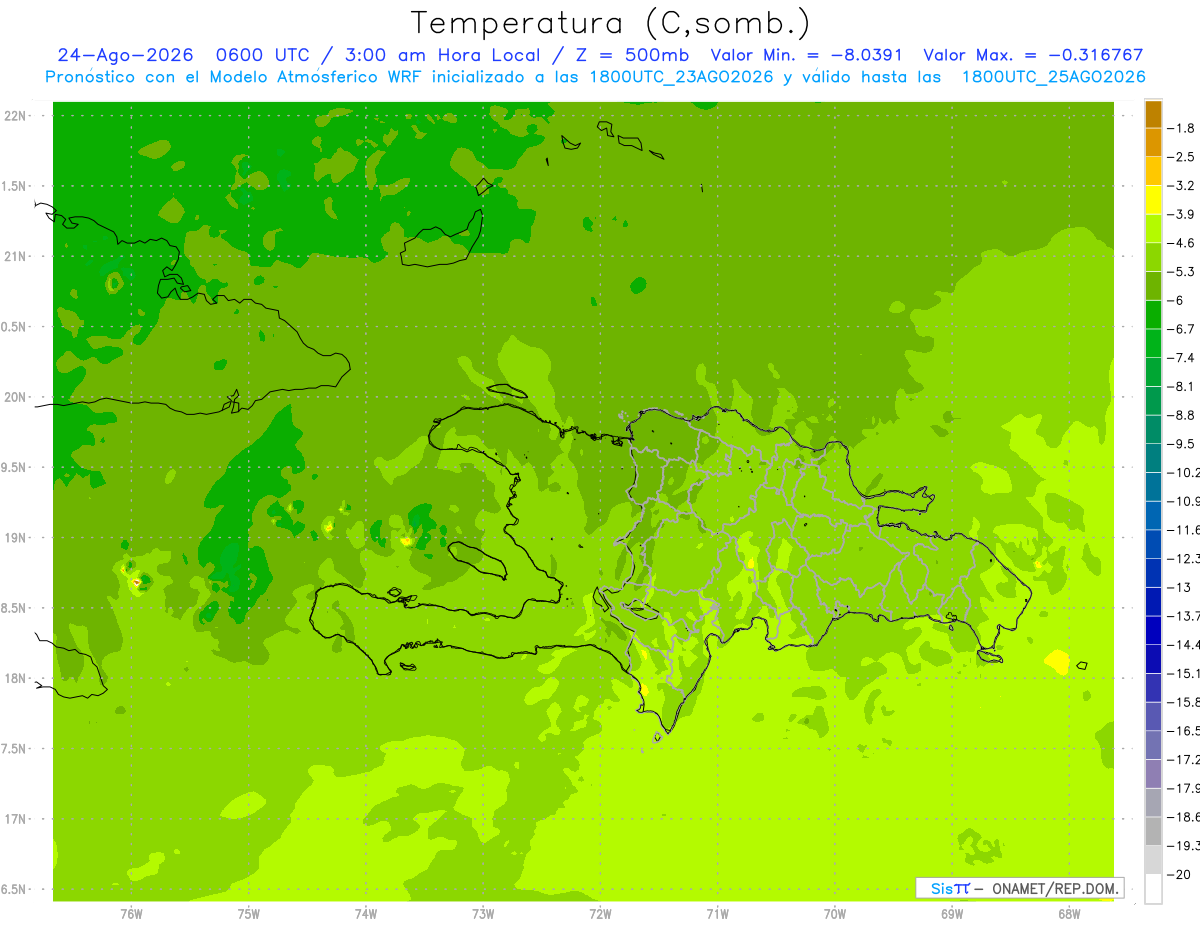Click the "-3.9" color scale value

pos(1181,214)
